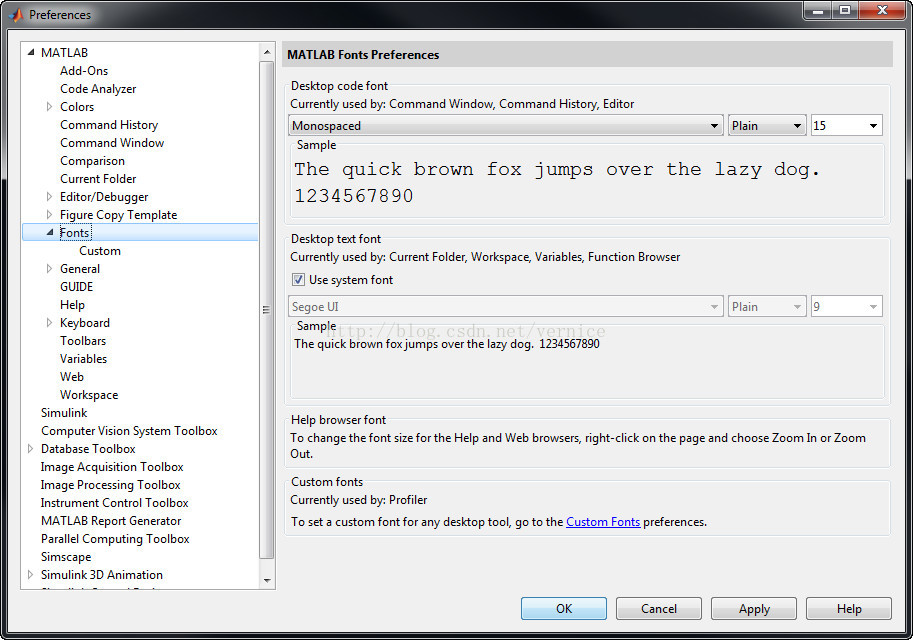Select Code Analyzer preferences
The image size is (913, 640).
tap(98, 89)
